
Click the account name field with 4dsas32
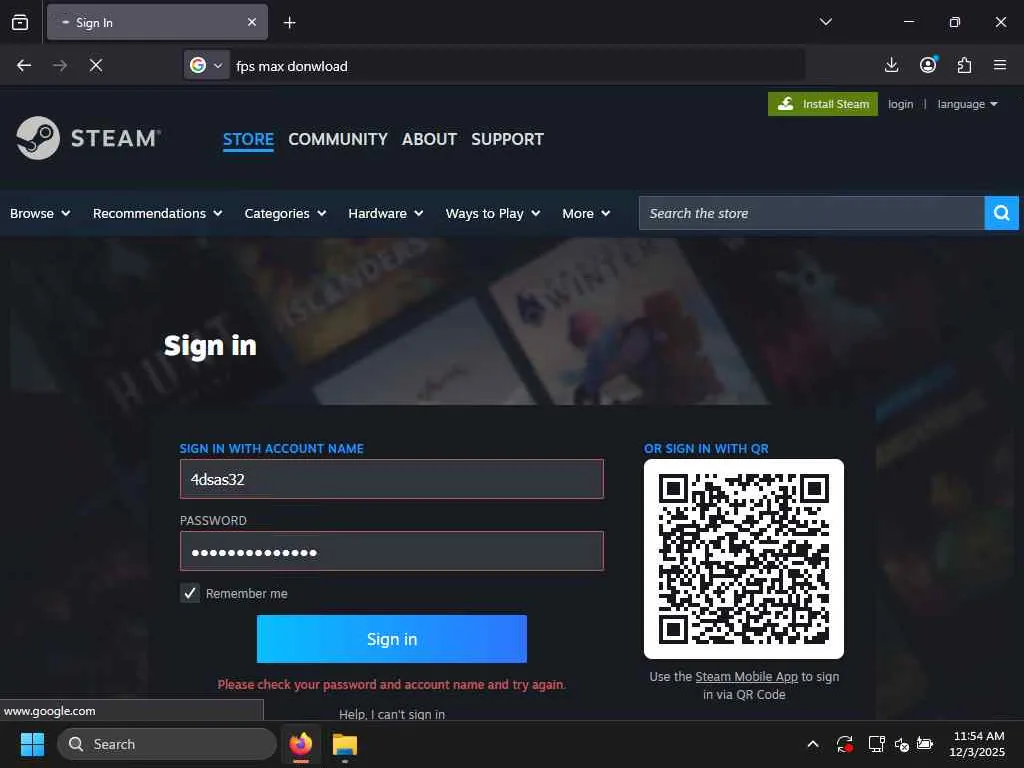(392, 479)
